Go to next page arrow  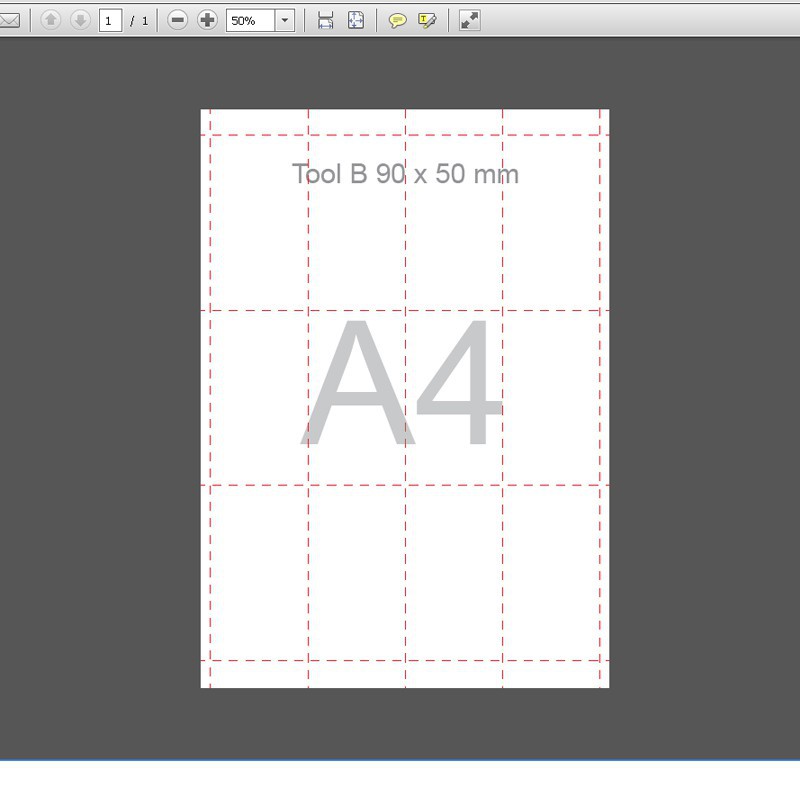pos(80,20)
